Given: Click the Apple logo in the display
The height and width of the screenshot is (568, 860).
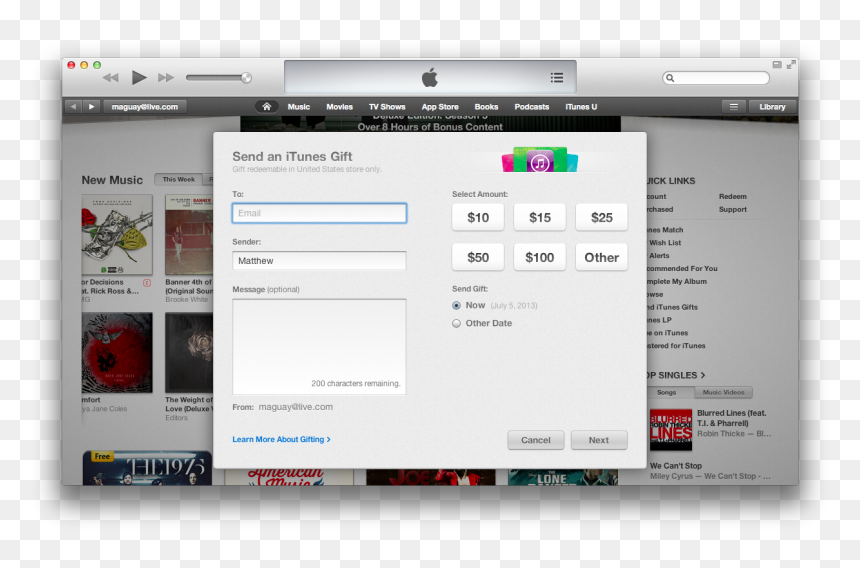Looking at the screenshot, I should tap(430, 77).
